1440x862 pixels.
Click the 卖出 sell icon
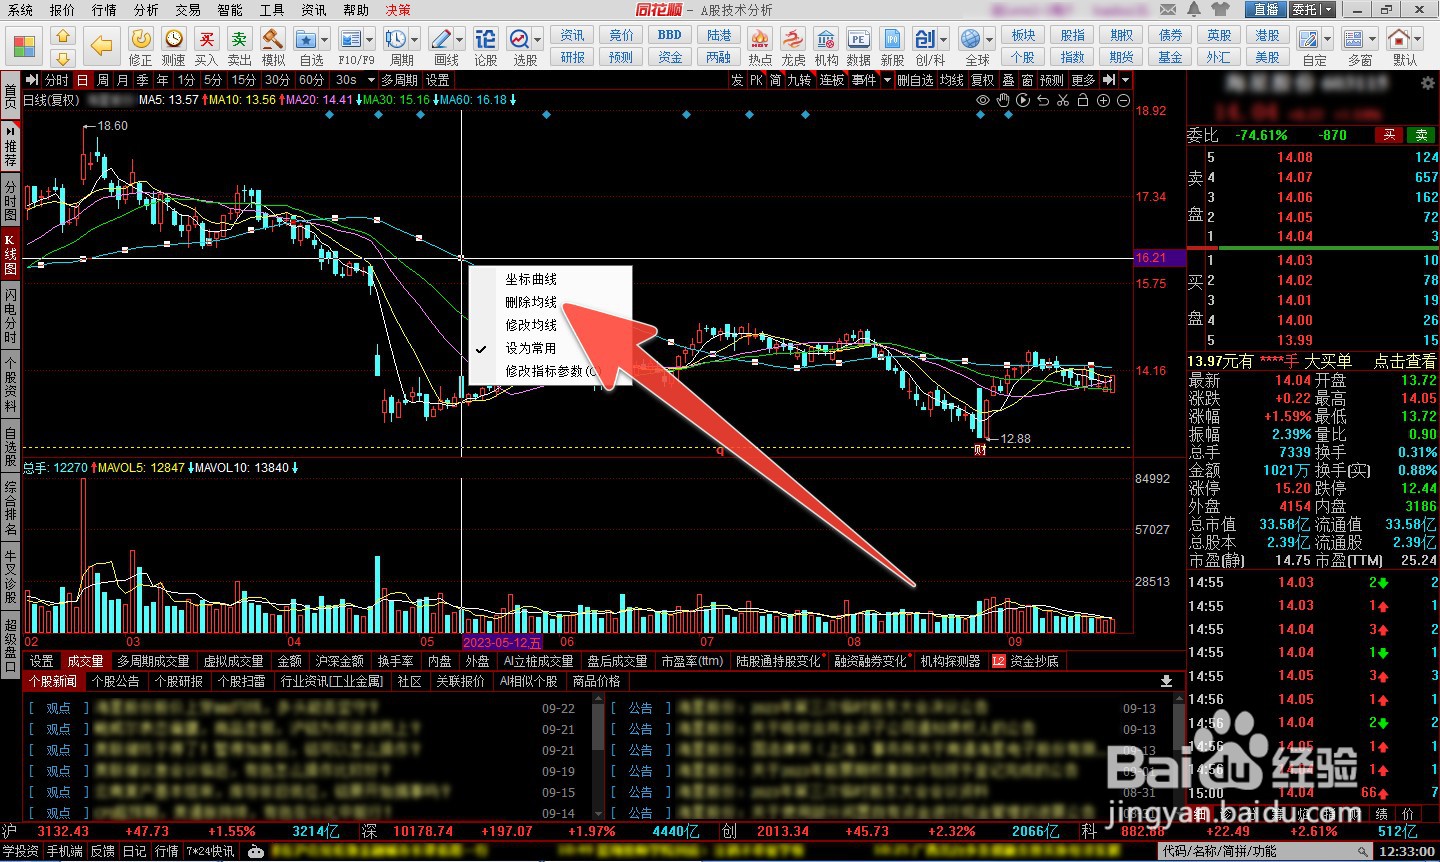(x=239, y=46)
